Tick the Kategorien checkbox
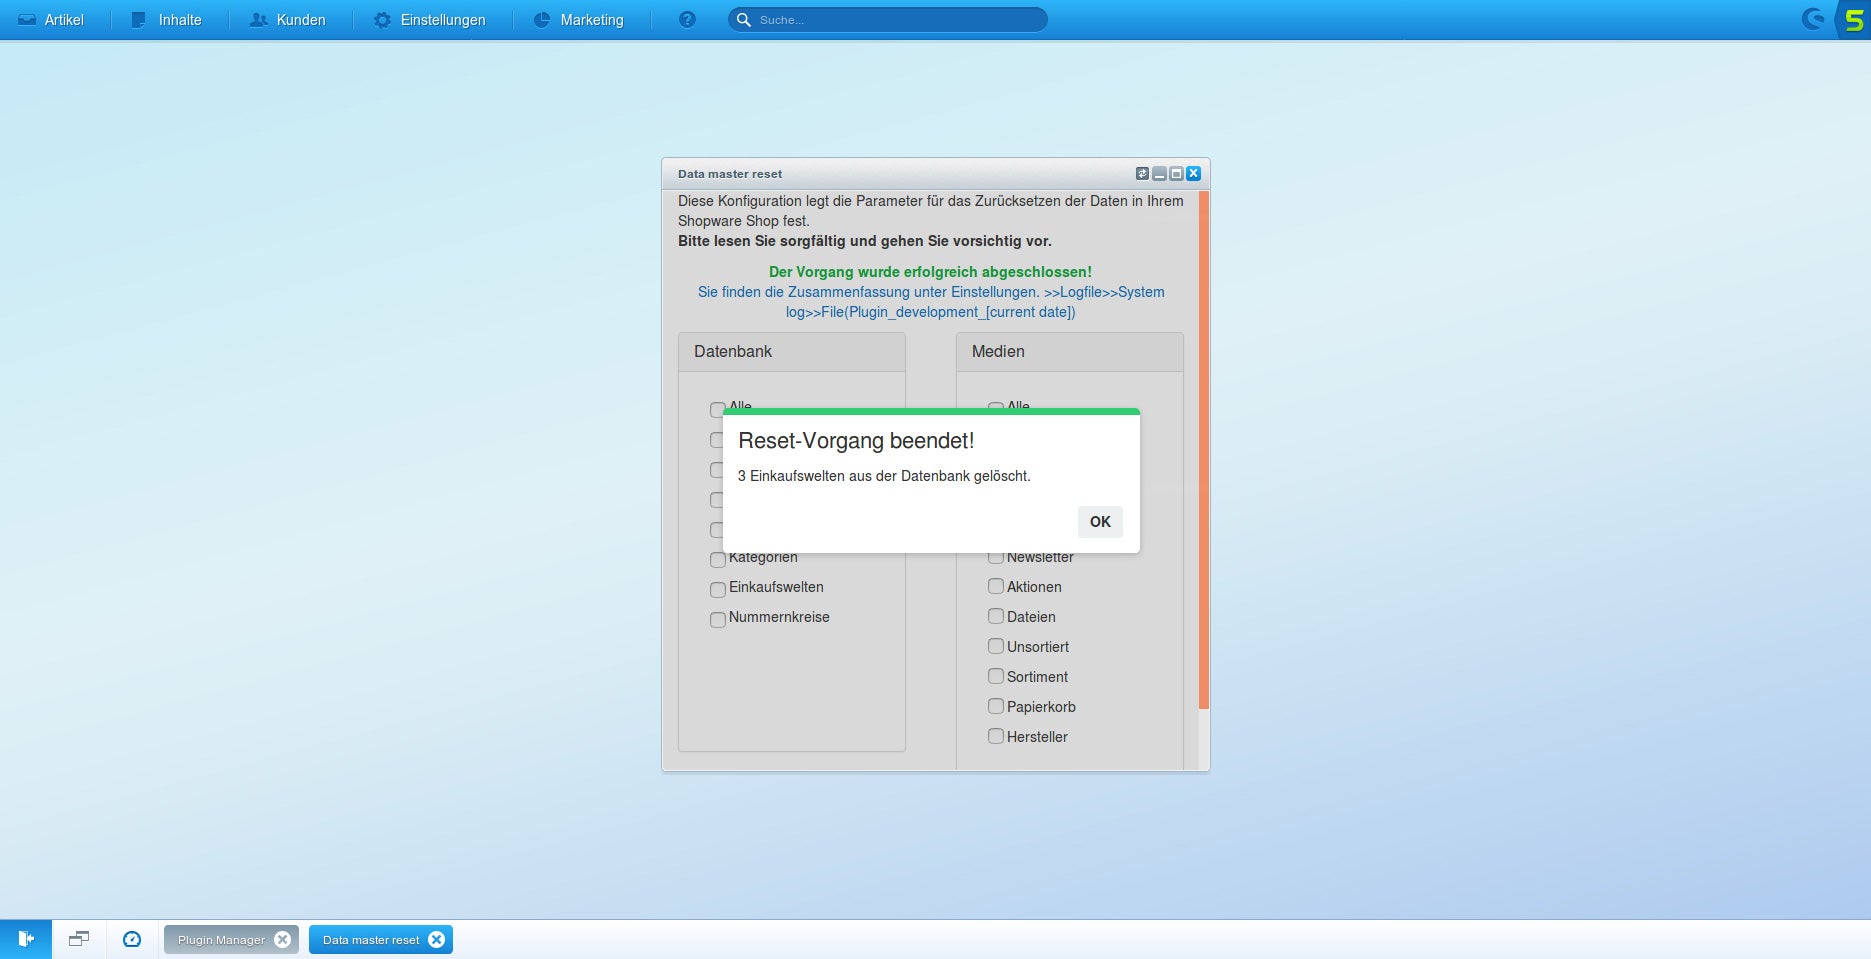This screenshot has width=1871, height=959. [717, 559]
